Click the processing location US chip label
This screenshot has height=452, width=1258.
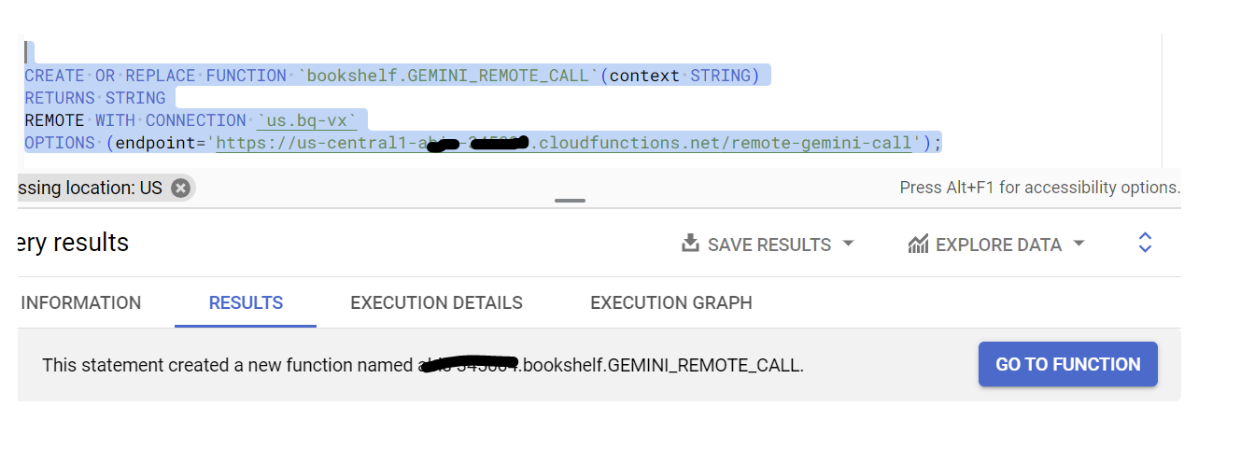pyautogui.click(x=88, y=187)
